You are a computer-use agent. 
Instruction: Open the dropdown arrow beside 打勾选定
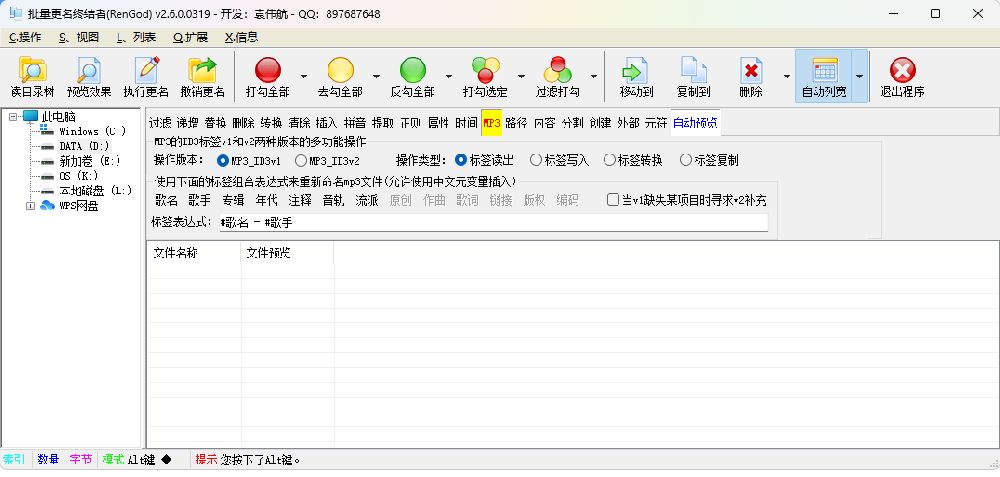[x=521, y=77]
